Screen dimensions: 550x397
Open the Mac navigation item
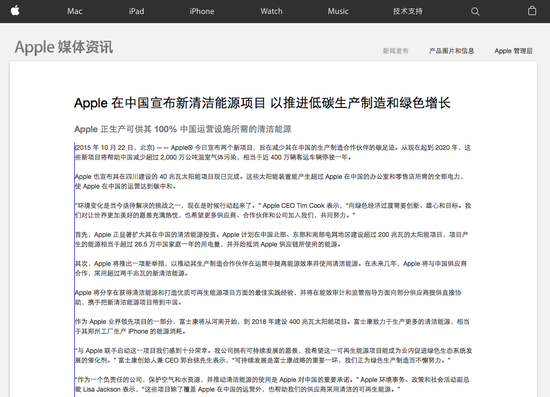(x=75, y=11)
